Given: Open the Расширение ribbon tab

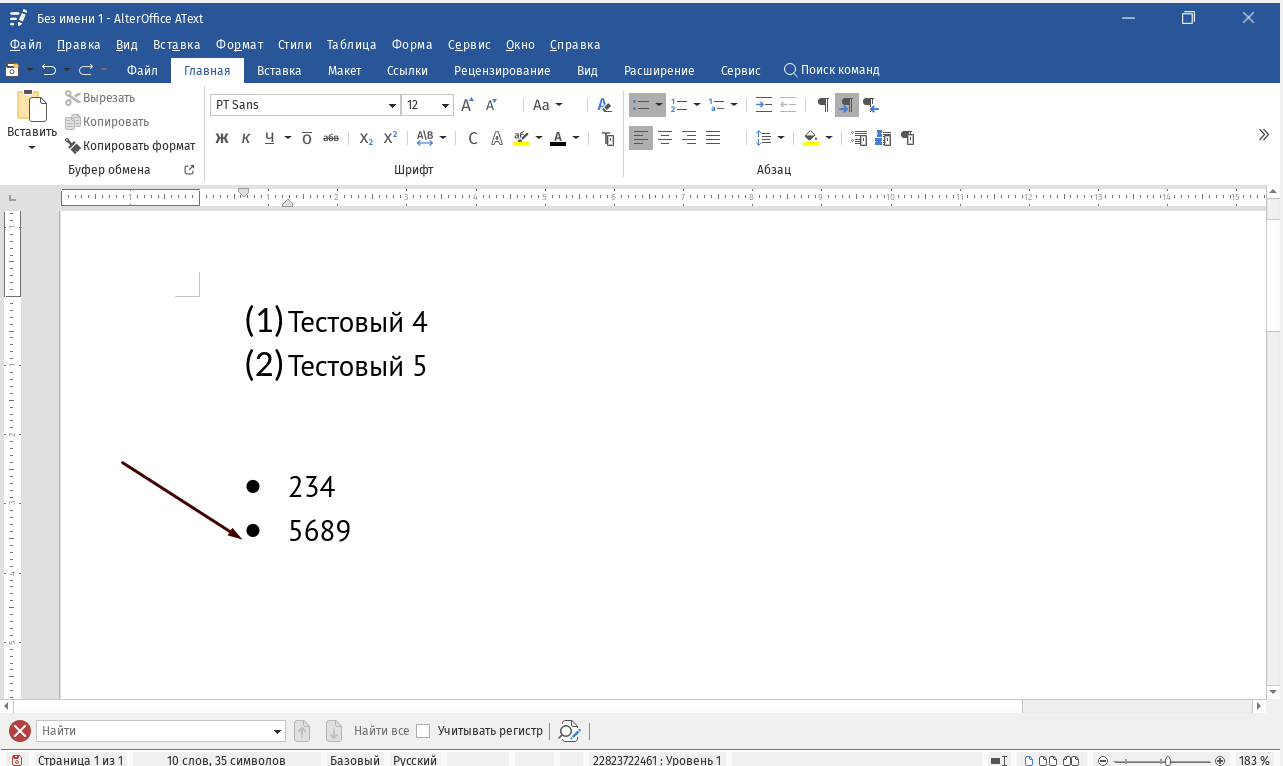Looking at the screenshot, I should pos(659,71).
